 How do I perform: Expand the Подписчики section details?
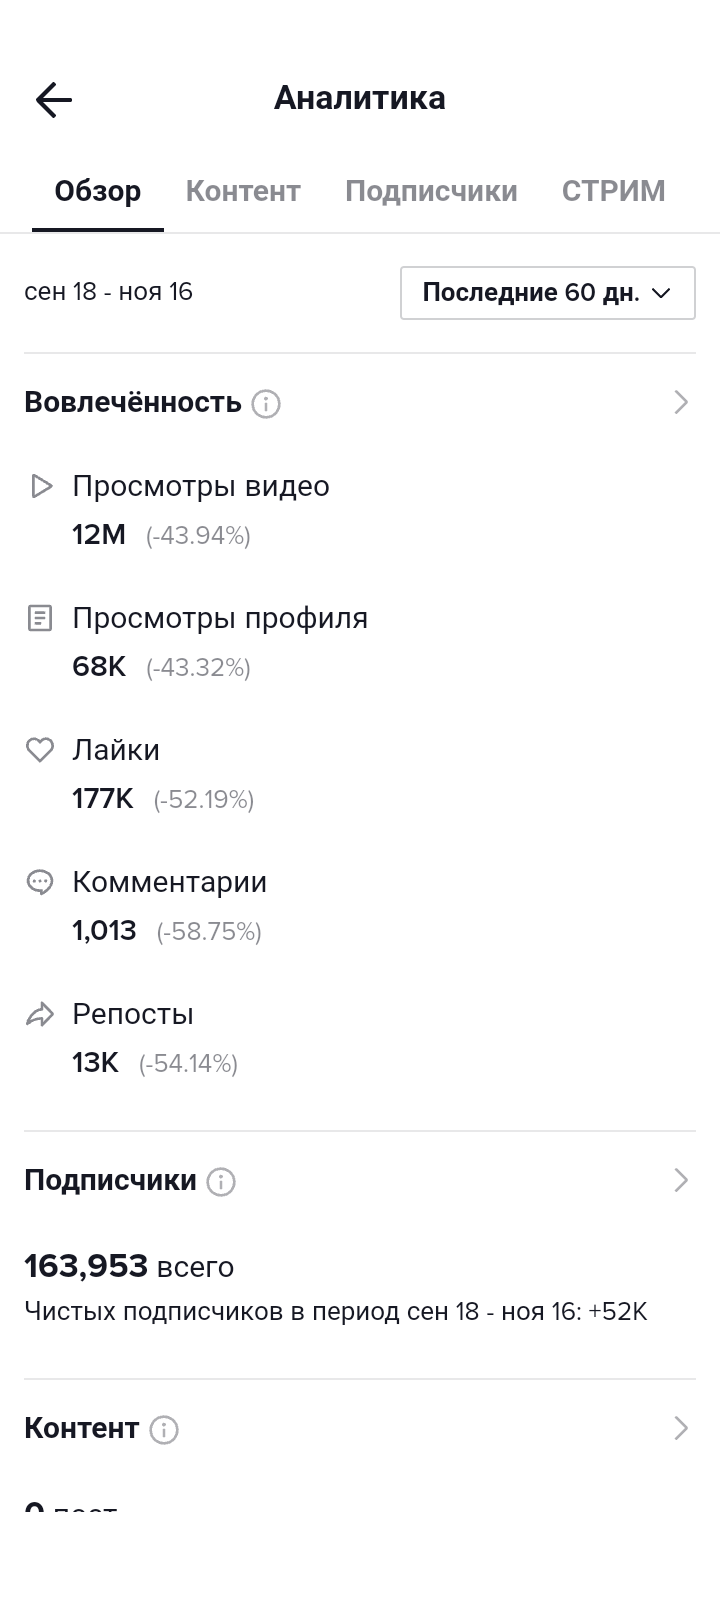(682, 1180)
